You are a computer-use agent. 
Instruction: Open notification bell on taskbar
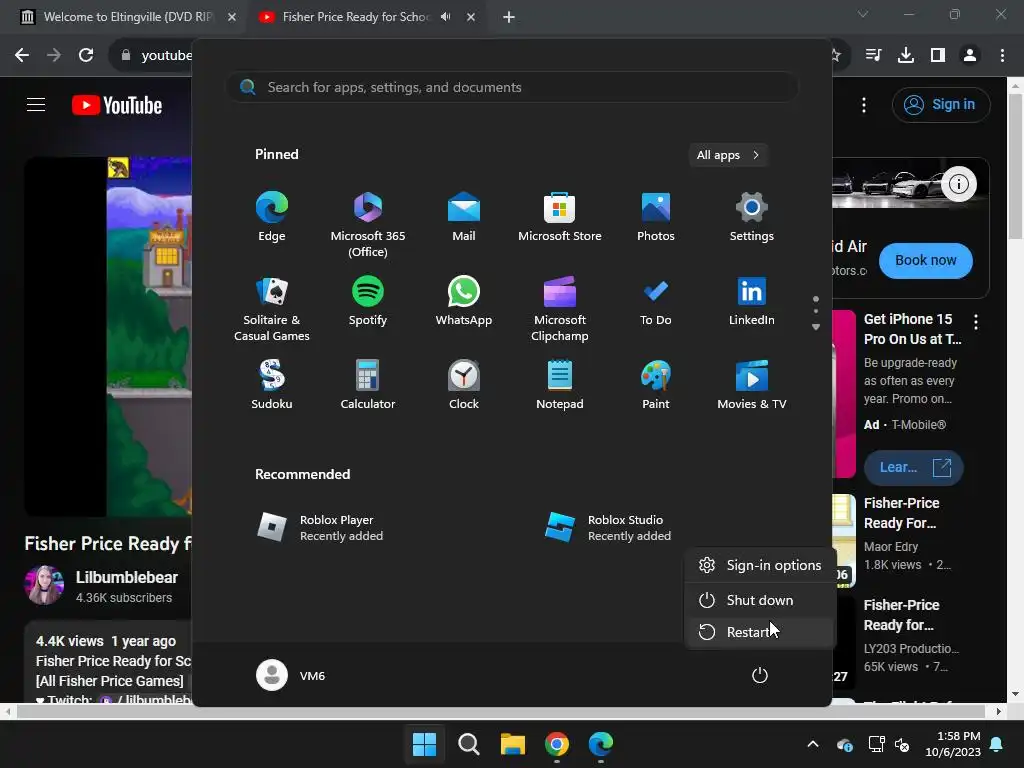tap(997, 744)
